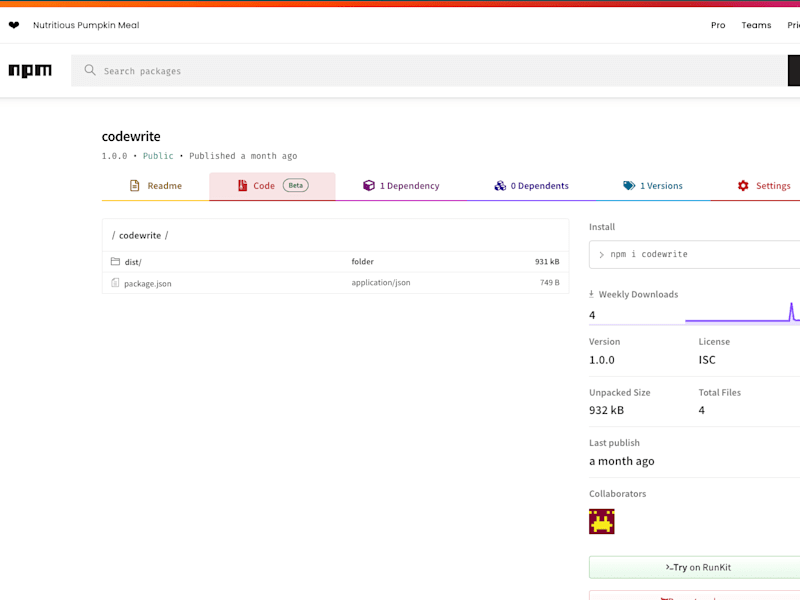The width and height of the screenshot is (800, 600).
Task: Click the Settings gear icon
Action: tap(743, 186)
